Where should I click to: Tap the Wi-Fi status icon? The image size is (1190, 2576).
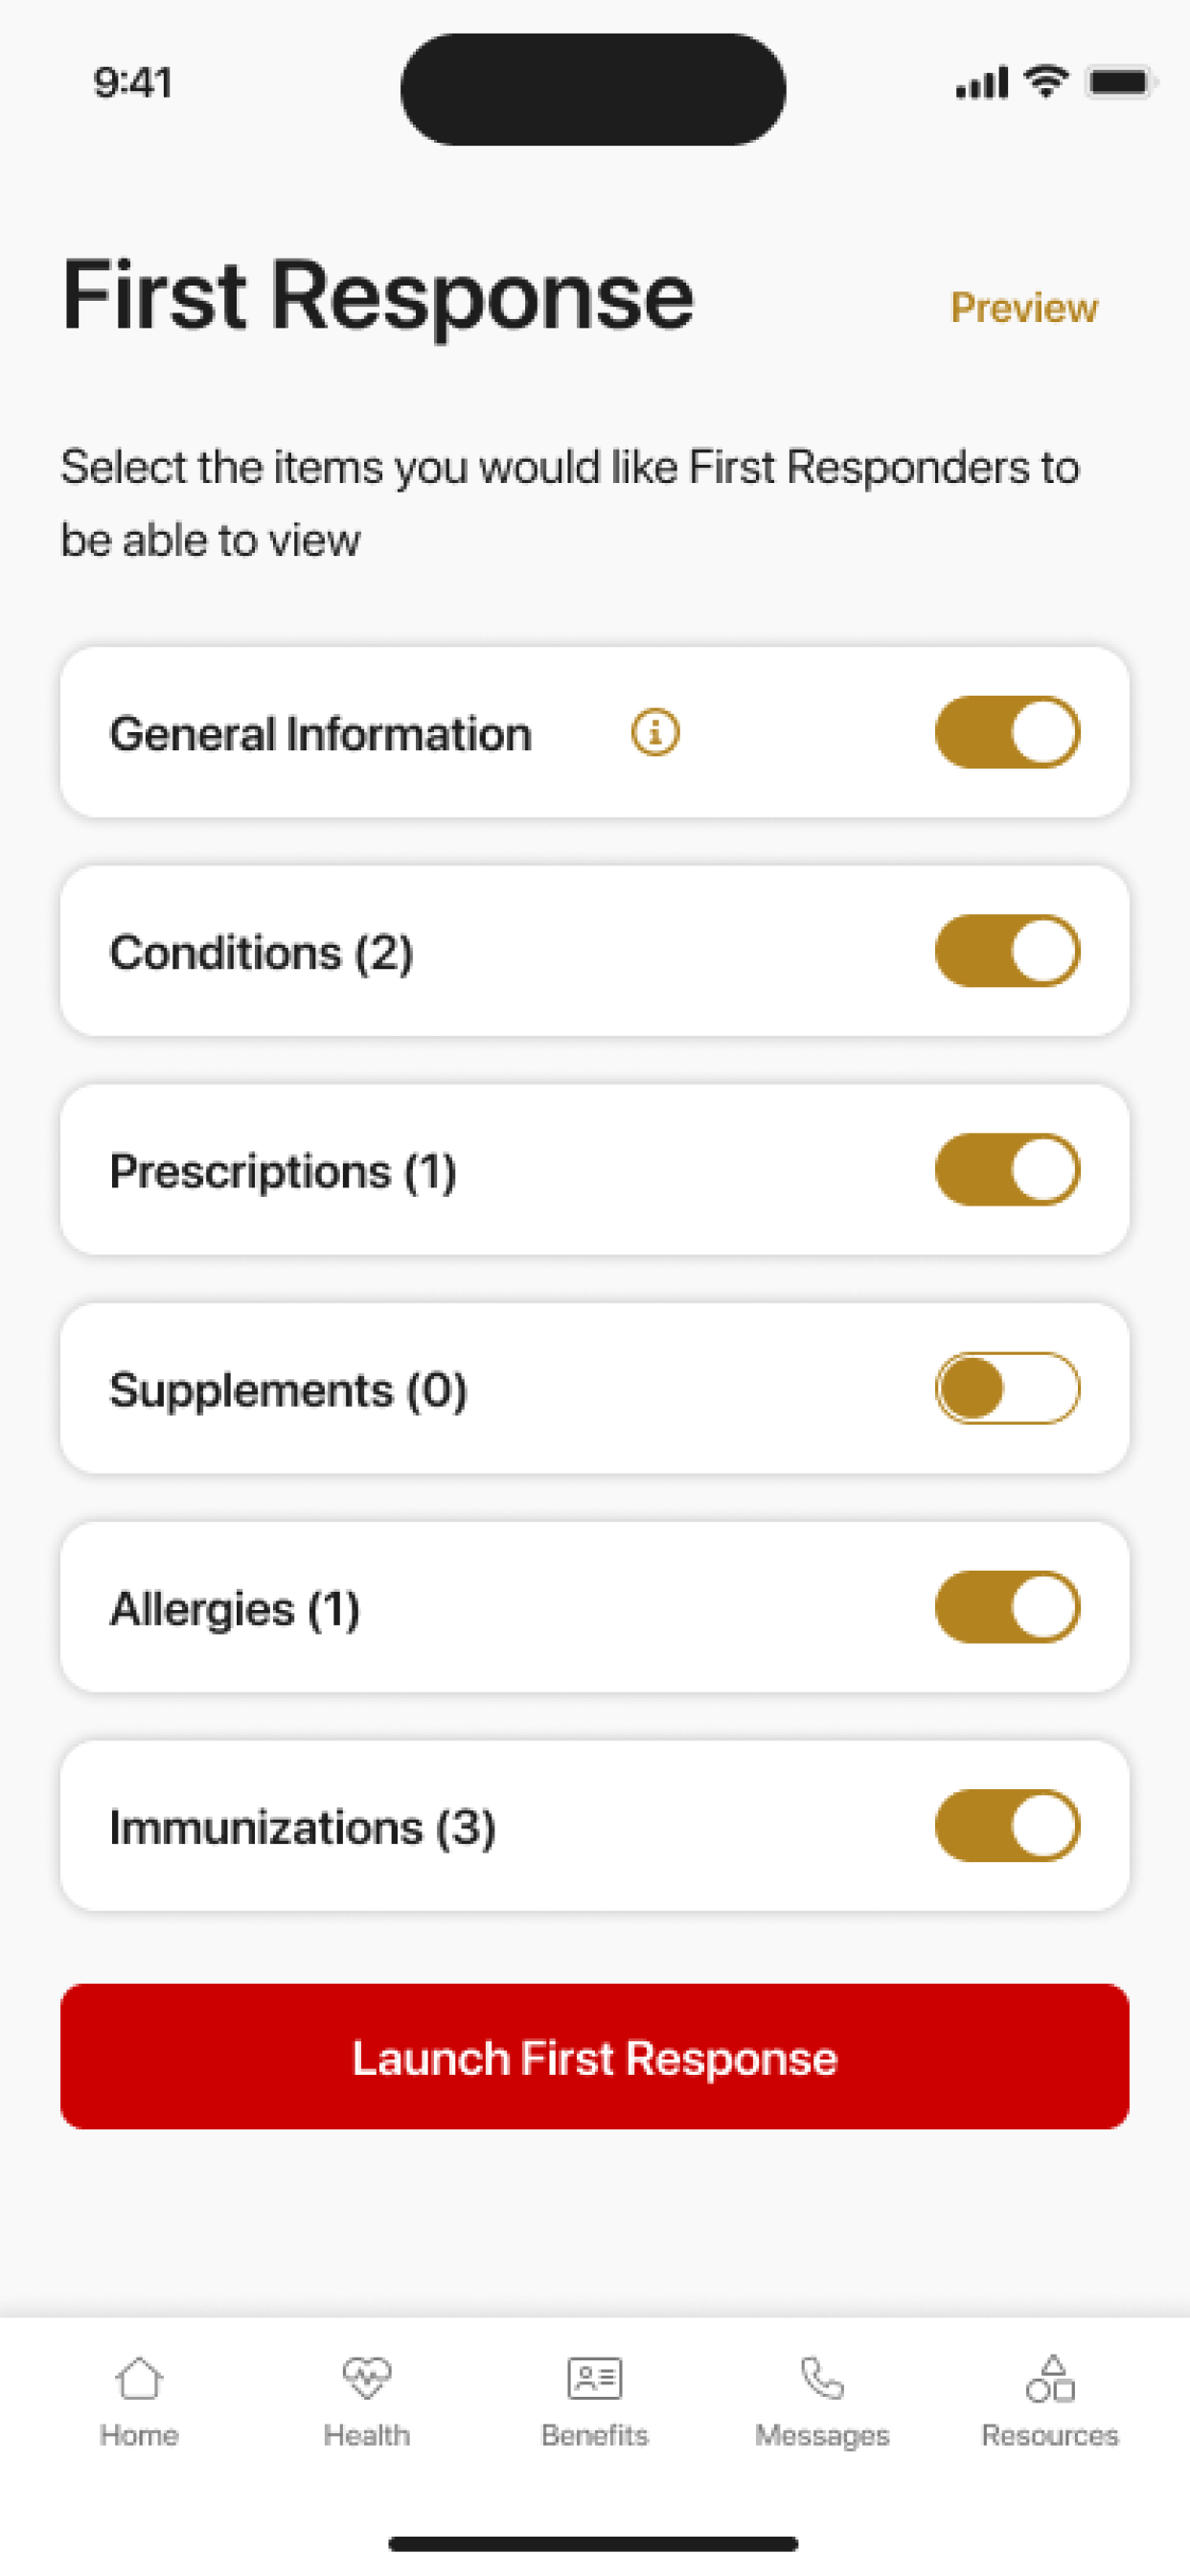tap(1046, 82)
